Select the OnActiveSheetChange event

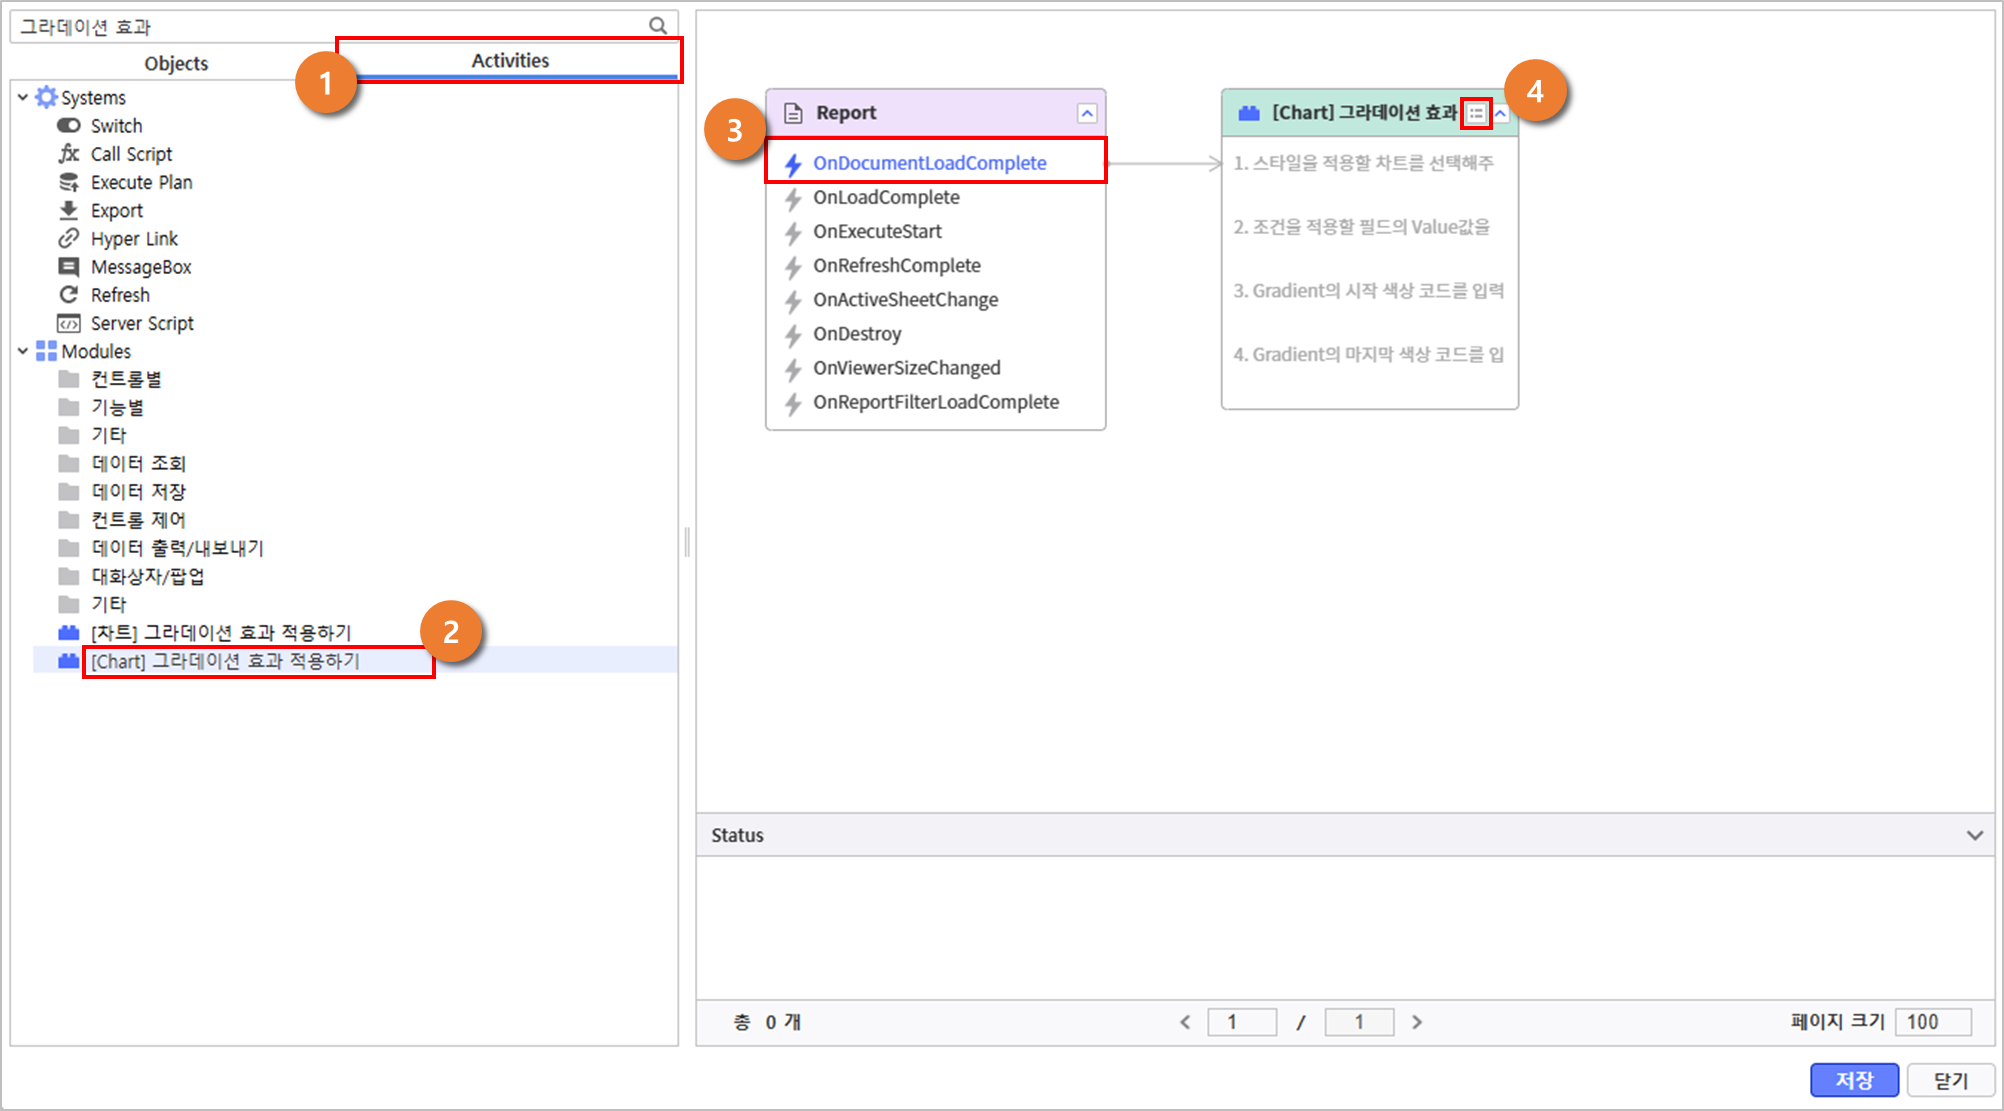(x=905, y=299)
